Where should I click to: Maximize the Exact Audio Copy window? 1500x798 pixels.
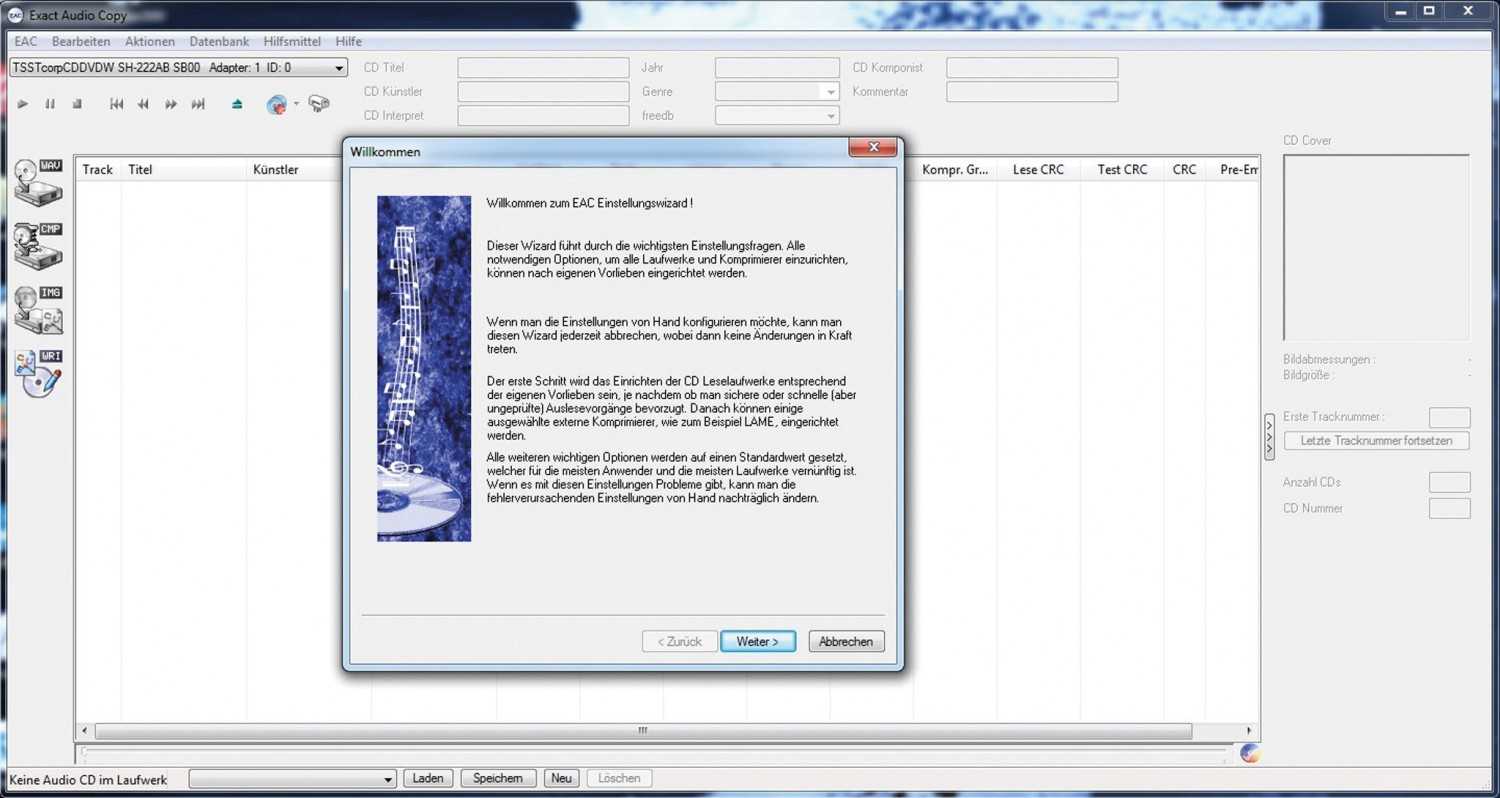click(x=1429, y=11)
